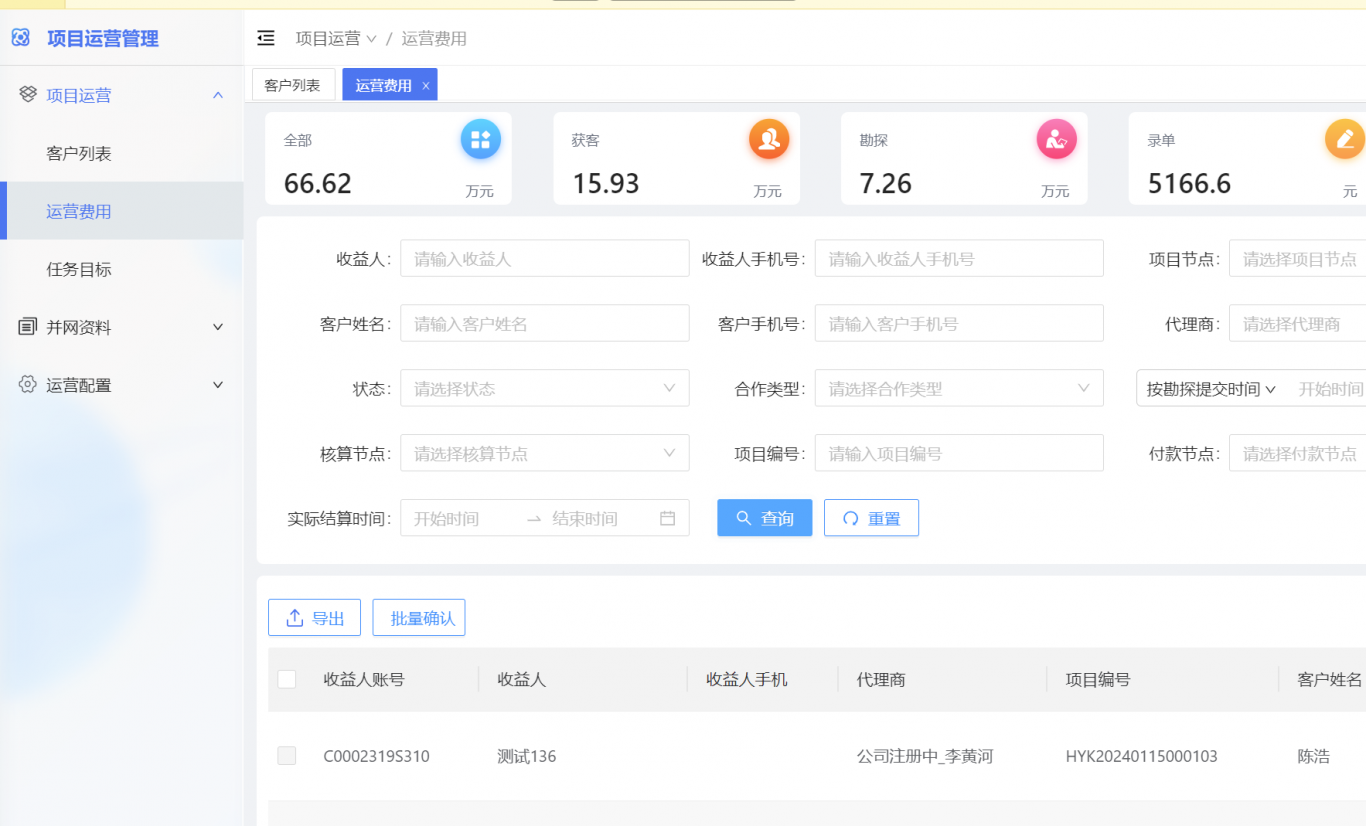Image resolution: width=1366 pixels, height=826 pixels.
Task: Click the 7.26 勘探 value
Action: click(x=886, y=184)
